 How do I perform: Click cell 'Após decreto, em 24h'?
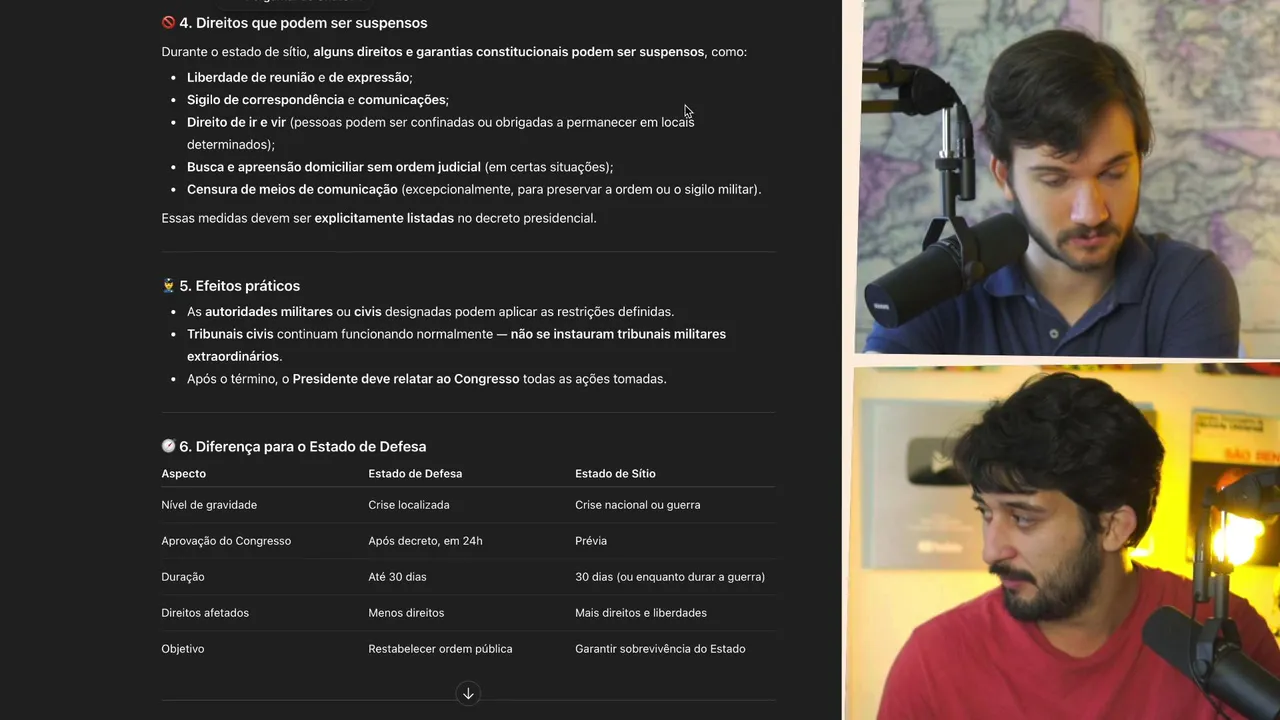point(425,541)
